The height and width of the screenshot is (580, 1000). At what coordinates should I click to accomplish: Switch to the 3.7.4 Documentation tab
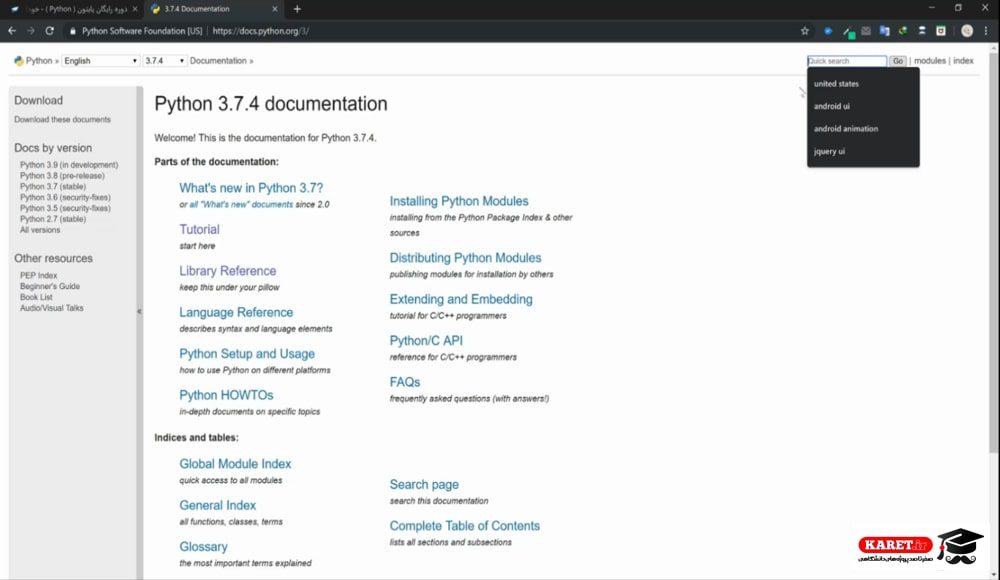click(x=215, y=9)
